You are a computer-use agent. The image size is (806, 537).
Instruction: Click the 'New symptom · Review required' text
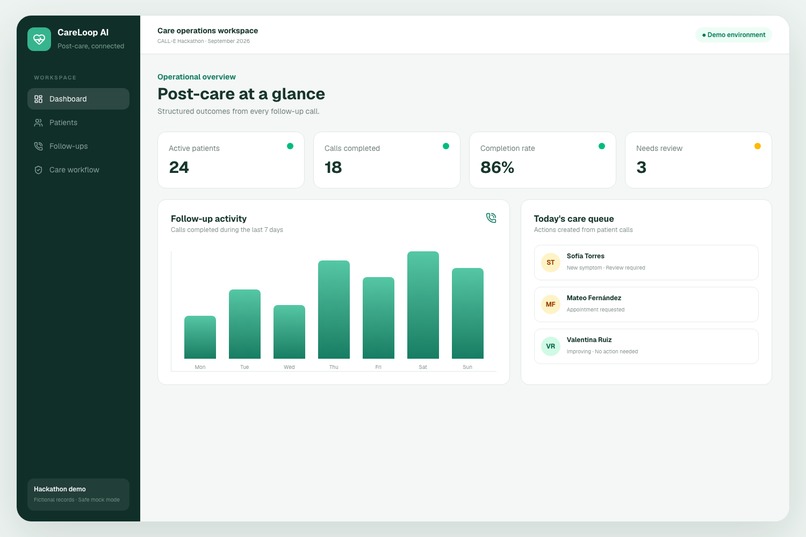[x=606, y=268]
